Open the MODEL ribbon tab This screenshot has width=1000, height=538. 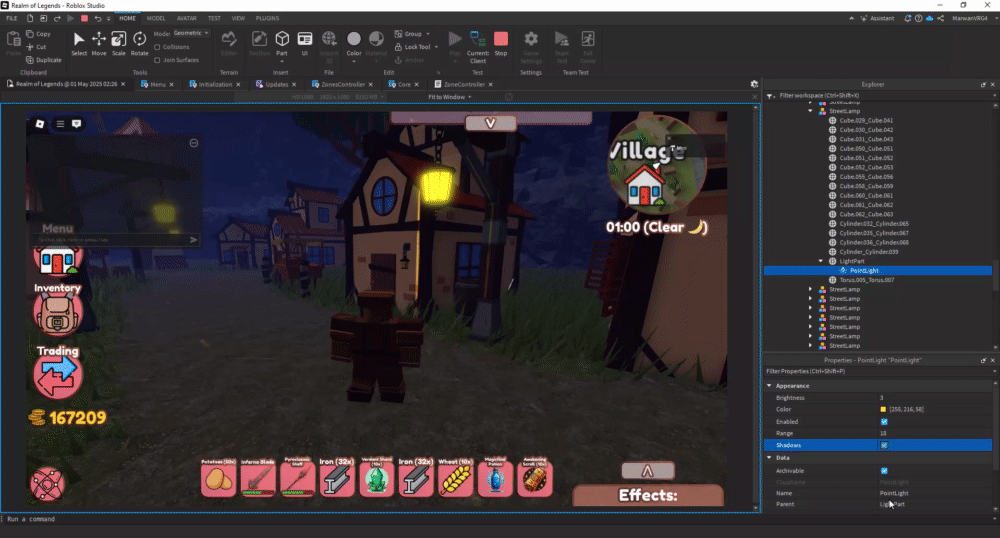click(x=156, y=18)
